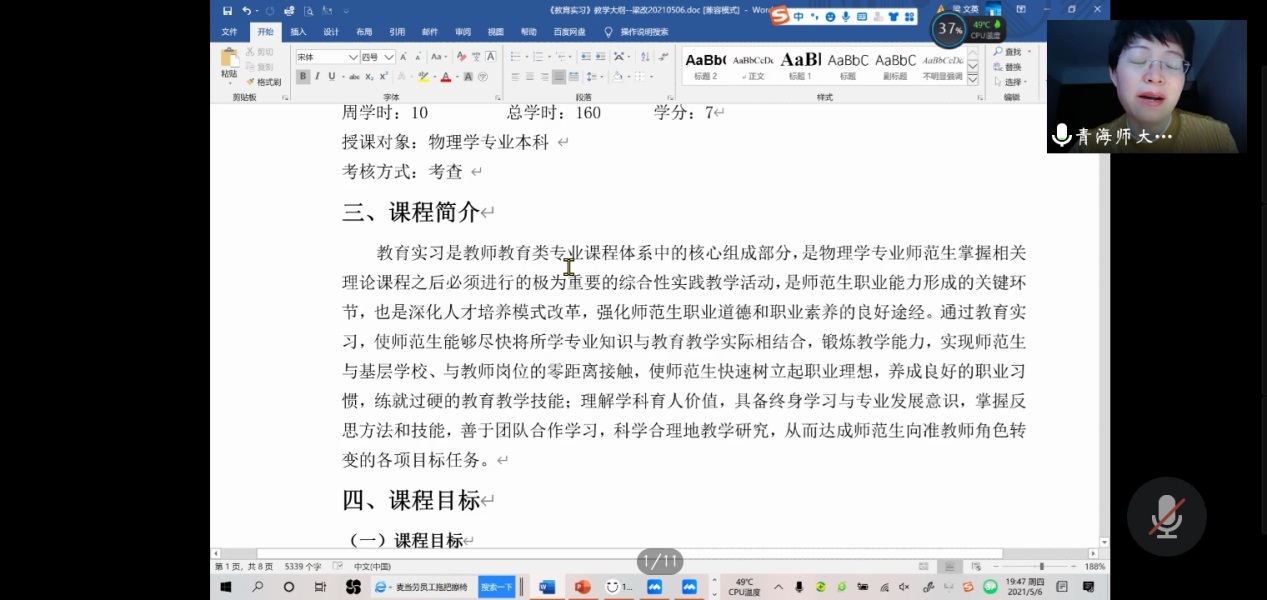Viewport: 1267px width, 600px height.
Task: Toggle the Underline button
Action: click(x=332, y=77)
